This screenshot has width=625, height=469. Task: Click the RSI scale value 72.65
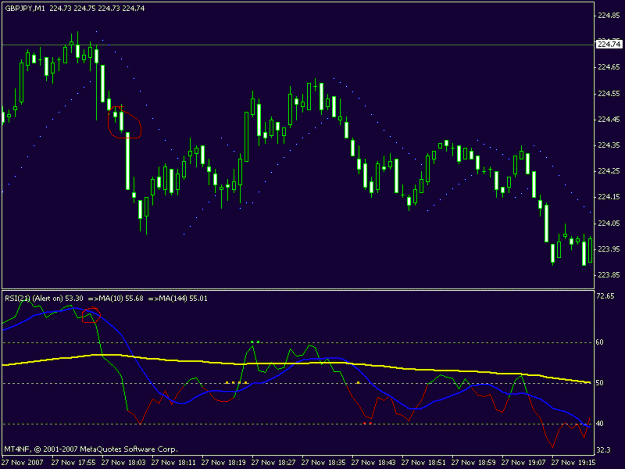[x=606, y=296]
